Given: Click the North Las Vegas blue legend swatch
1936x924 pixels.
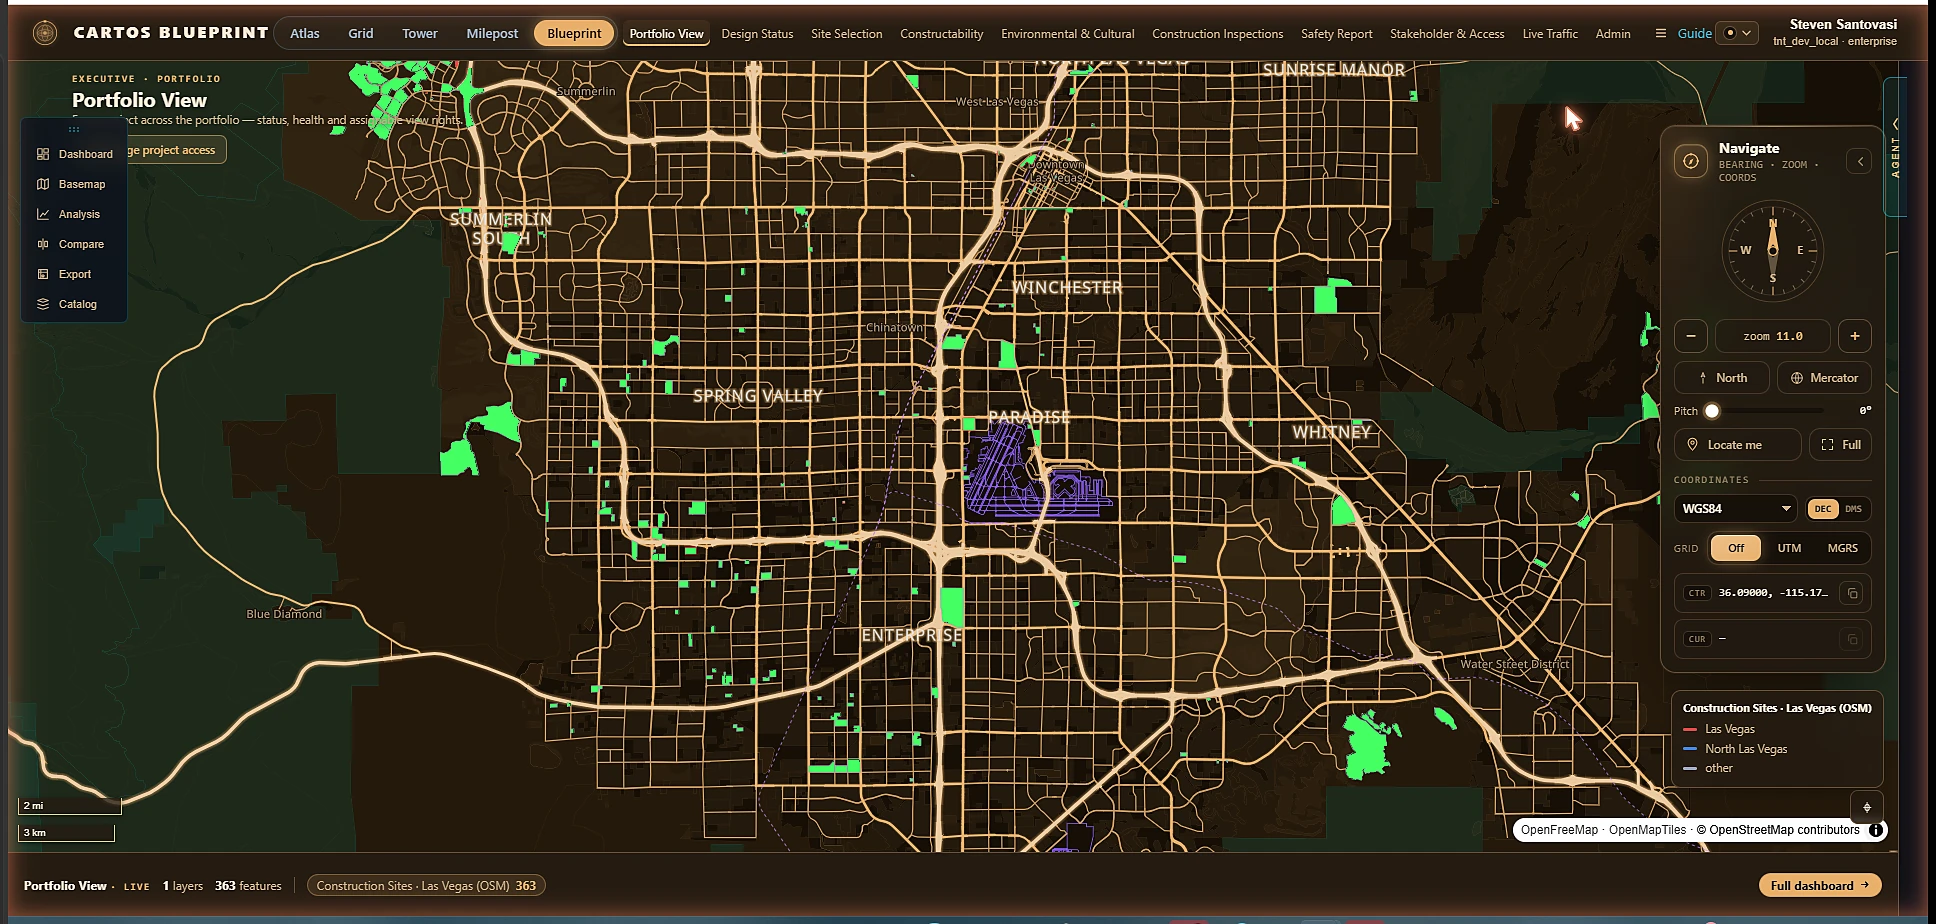Looking at the screenshot, I should pyautogui.click(x=1690, y=749).
